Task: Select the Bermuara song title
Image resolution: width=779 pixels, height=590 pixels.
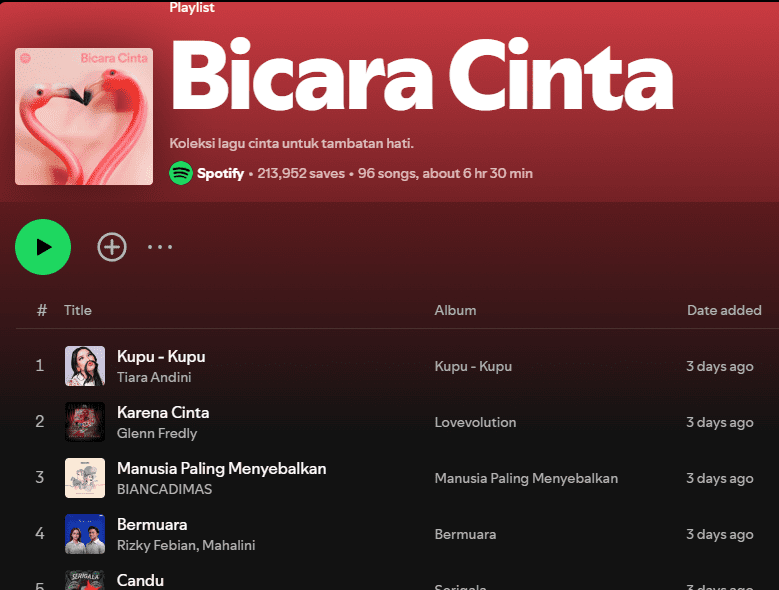Action: [152, 524]
